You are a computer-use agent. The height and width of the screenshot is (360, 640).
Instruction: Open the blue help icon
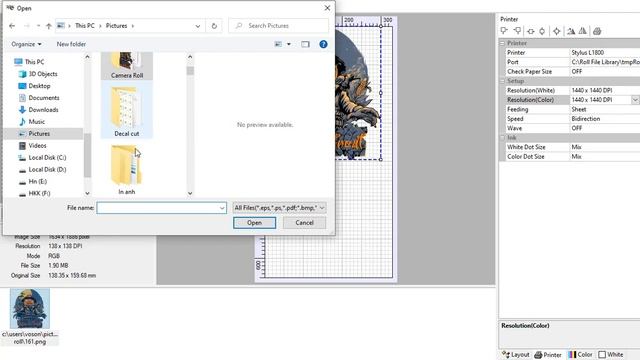[x=323, y=44]
